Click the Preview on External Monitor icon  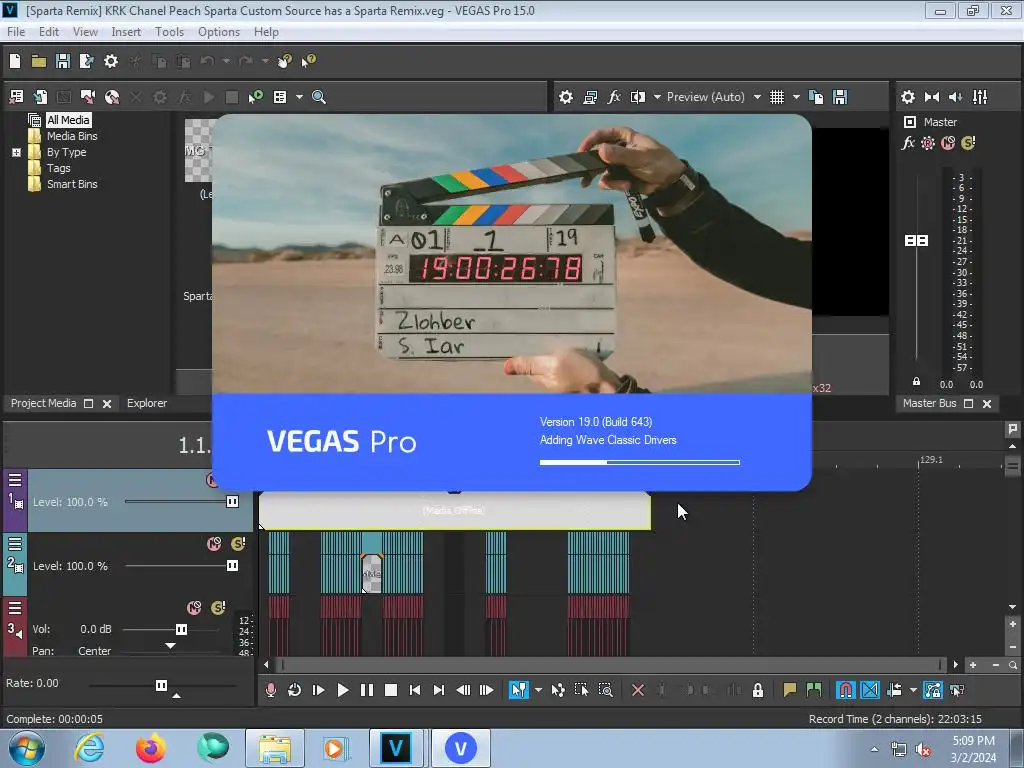tap(590, 97)
